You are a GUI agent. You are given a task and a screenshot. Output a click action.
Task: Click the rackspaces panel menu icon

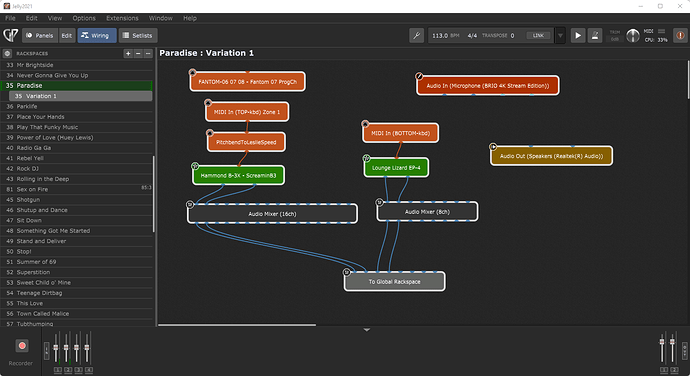(7, 53)
